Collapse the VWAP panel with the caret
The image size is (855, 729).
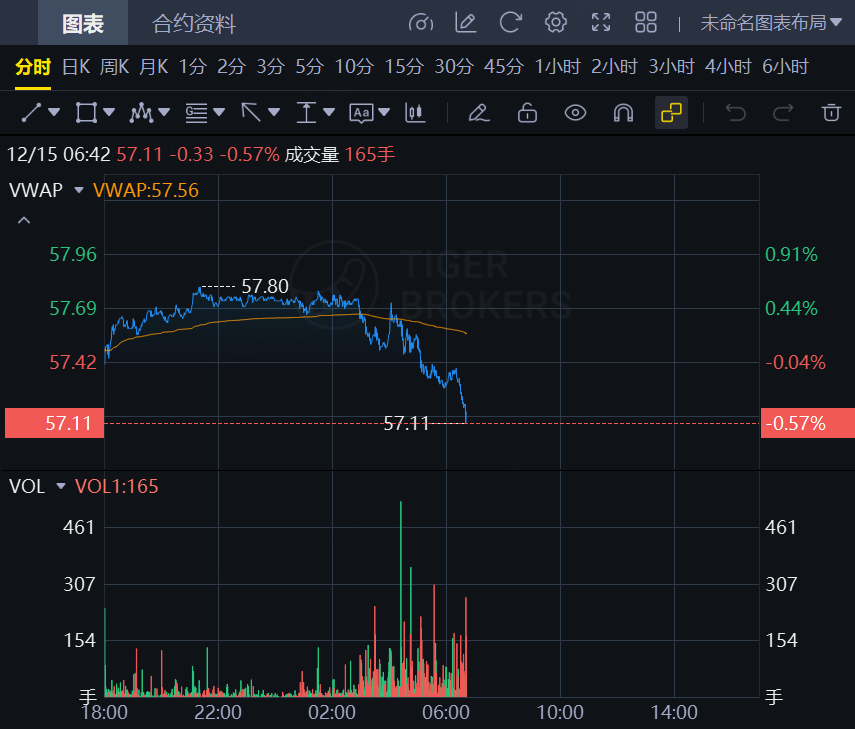click(x=24, y=220)
